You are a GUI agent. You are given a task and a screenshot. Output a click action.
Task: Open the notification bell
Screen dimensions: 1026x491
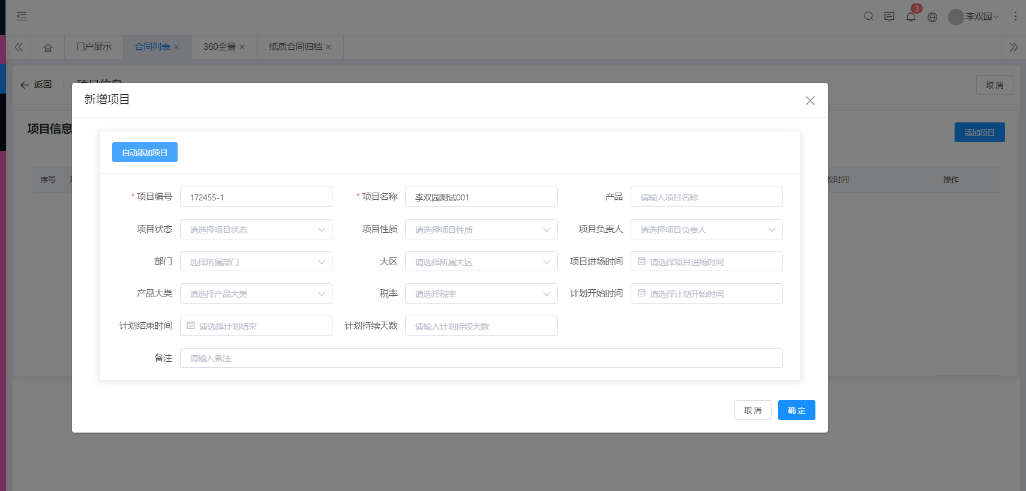tap(910, 17)
